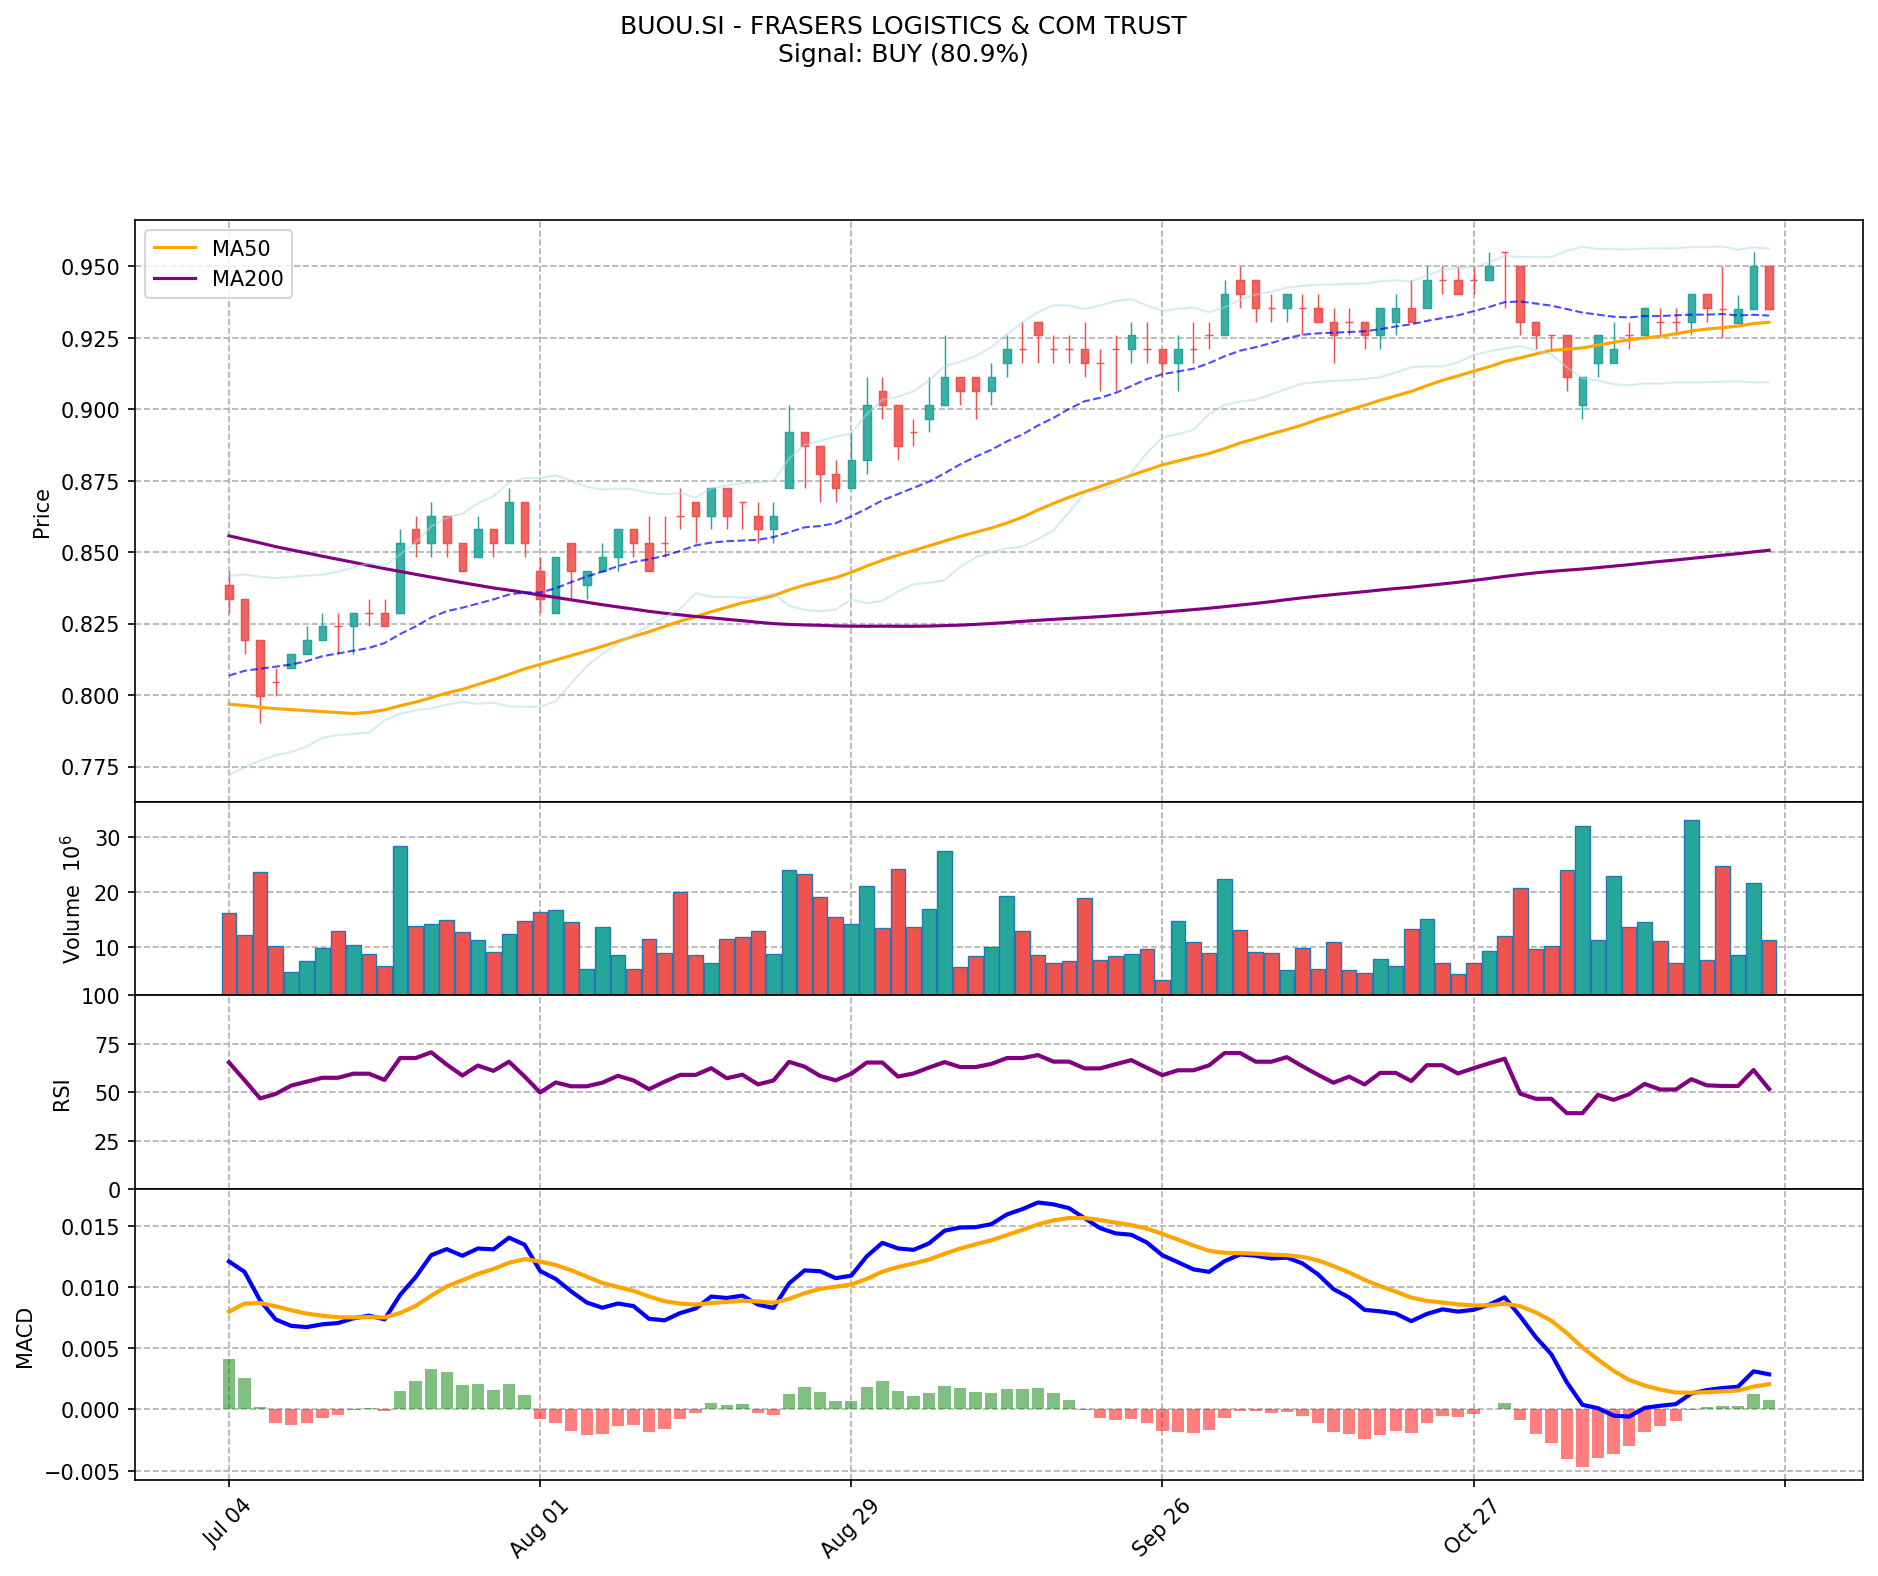The height and width of the screenshot is (1576, 1878).
Task: Select the purple MA200 legend line swatch
Action: point(177,280)
